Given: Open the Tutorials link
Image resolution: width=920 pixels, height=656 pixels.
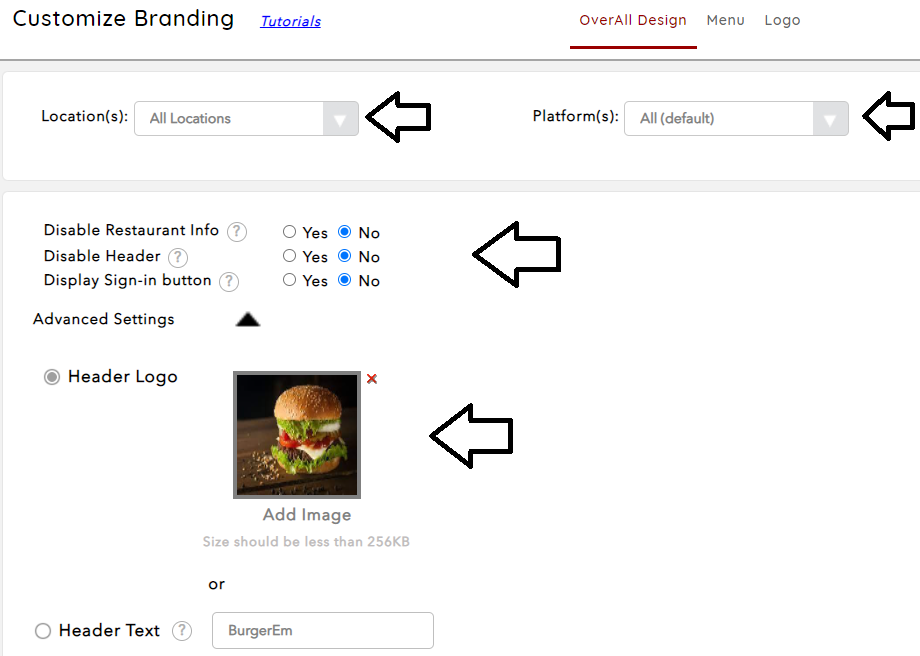Looking at the screenshot, I should [x=290, y=22].
